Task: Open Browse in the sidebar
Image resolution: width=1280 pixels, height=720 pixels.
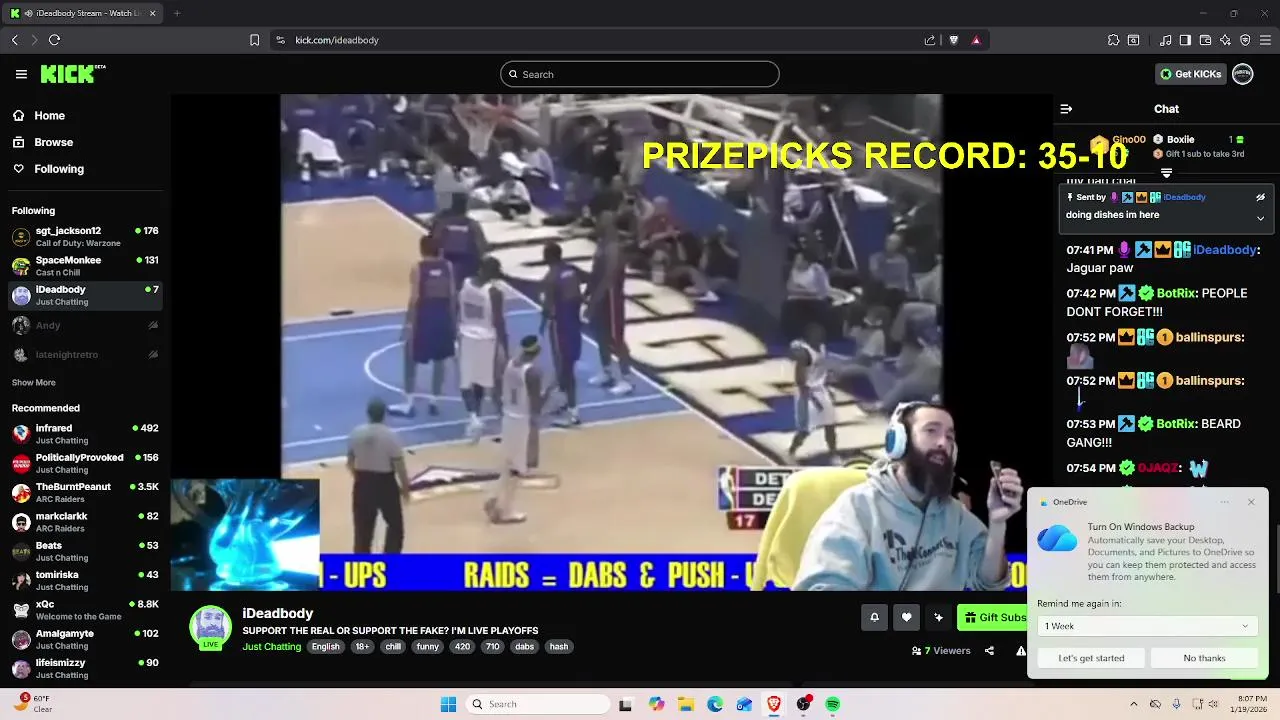Action: [53, 142]
